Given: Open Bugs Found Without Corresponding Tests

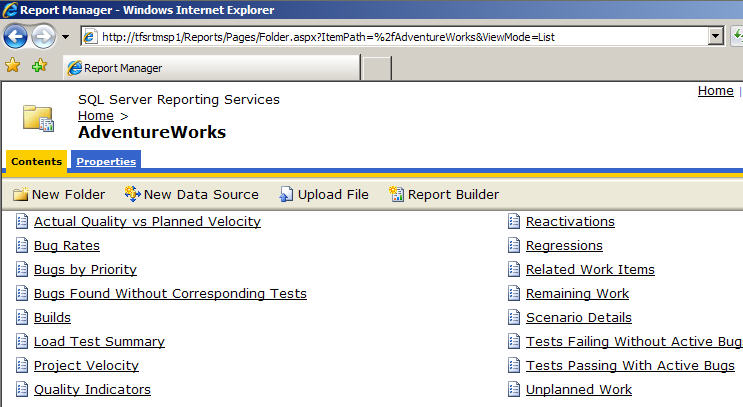Looking at the screenshot, I should coord(170,293).
